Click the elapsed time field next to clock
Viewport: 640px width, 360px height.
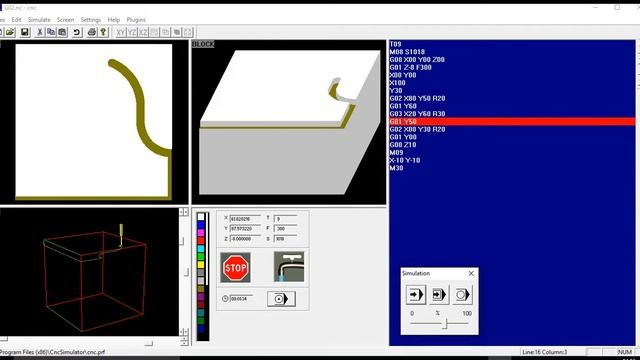(x=241, y=299)
